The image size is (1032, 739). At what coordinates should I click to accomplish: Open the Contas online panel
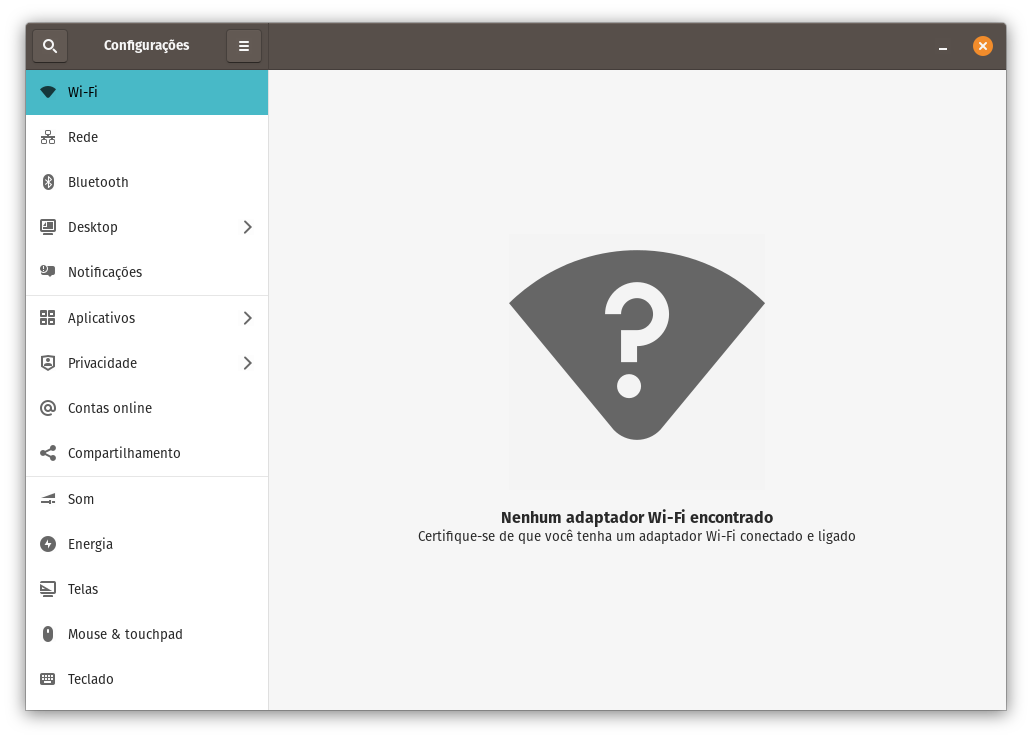tap(147, 408)
